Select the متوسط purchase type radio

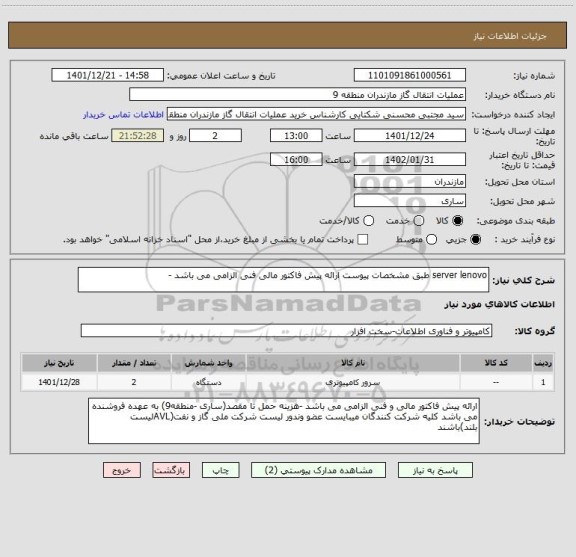pyautogui.click(x=431, y=240)
